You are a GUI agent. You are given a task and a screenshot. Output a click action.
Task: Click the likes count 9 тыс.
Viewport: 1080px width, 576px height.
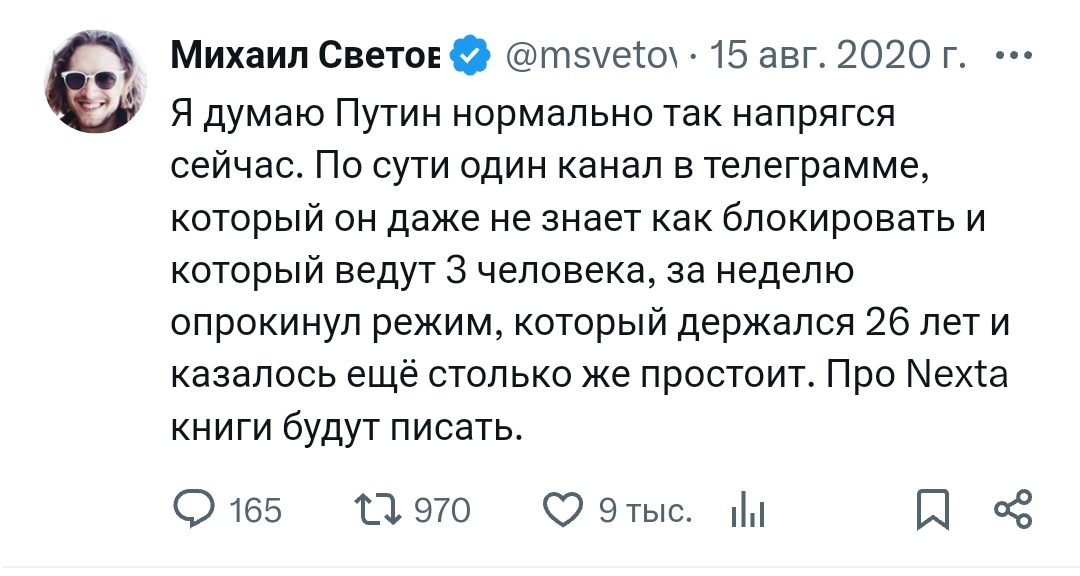click(x=644, y=511)
